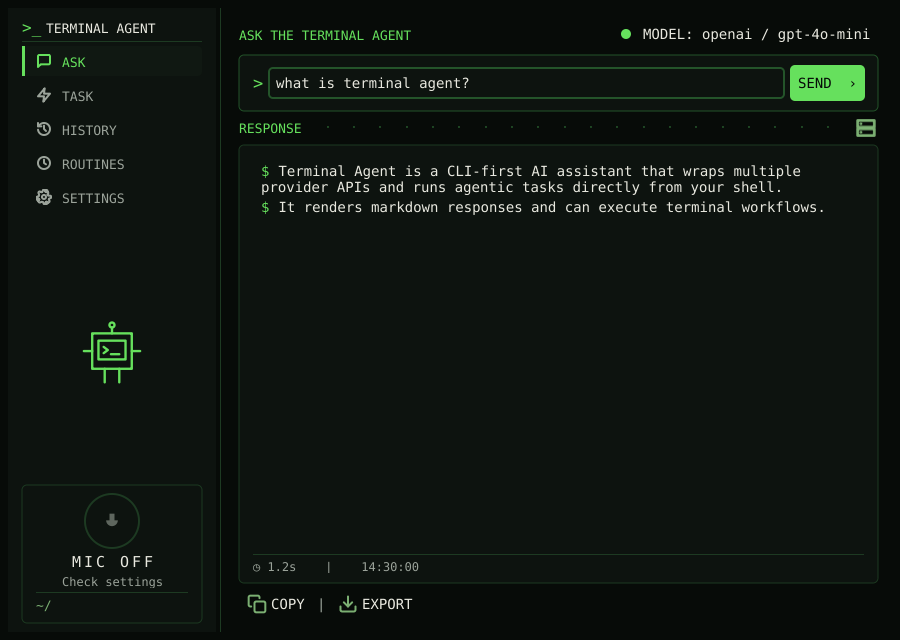This screenshot has width=900, height=640.
Task: Toggle the response layout view icon
Action: [x=866, y=128]
